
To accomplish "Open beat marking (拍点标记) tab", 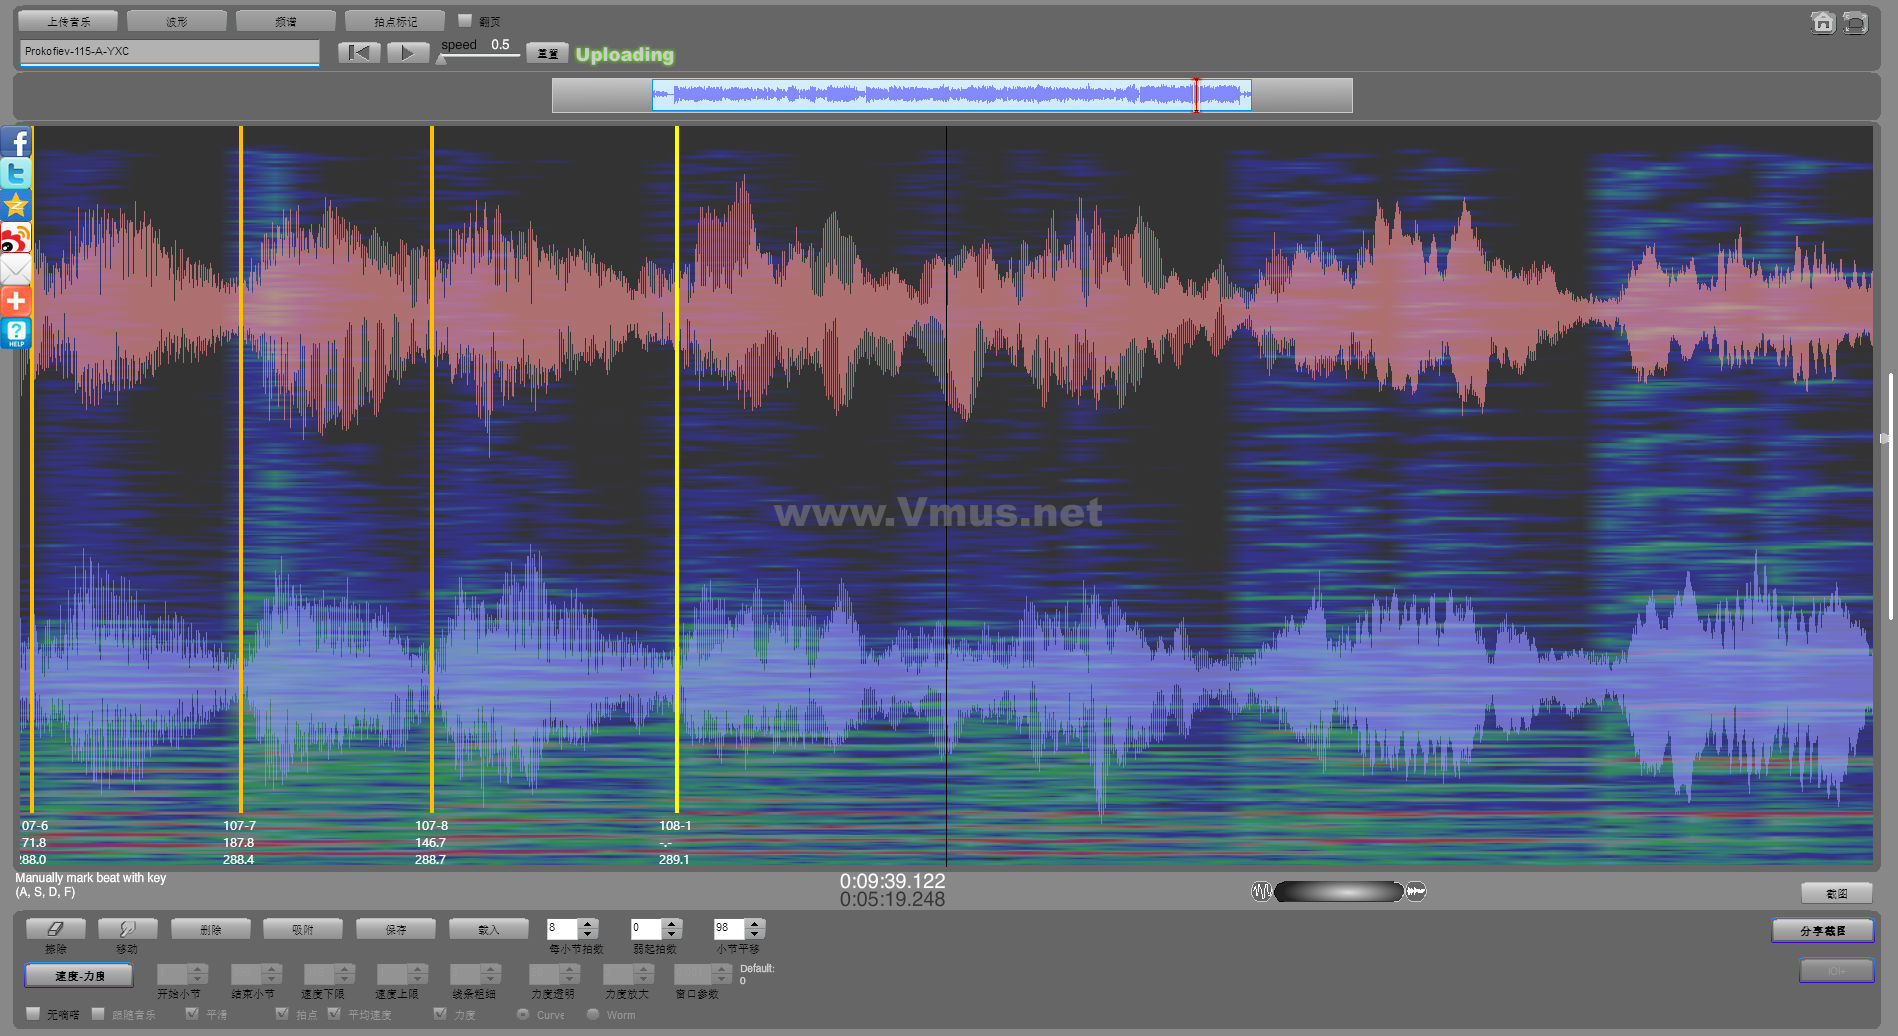I will (395, 21).
